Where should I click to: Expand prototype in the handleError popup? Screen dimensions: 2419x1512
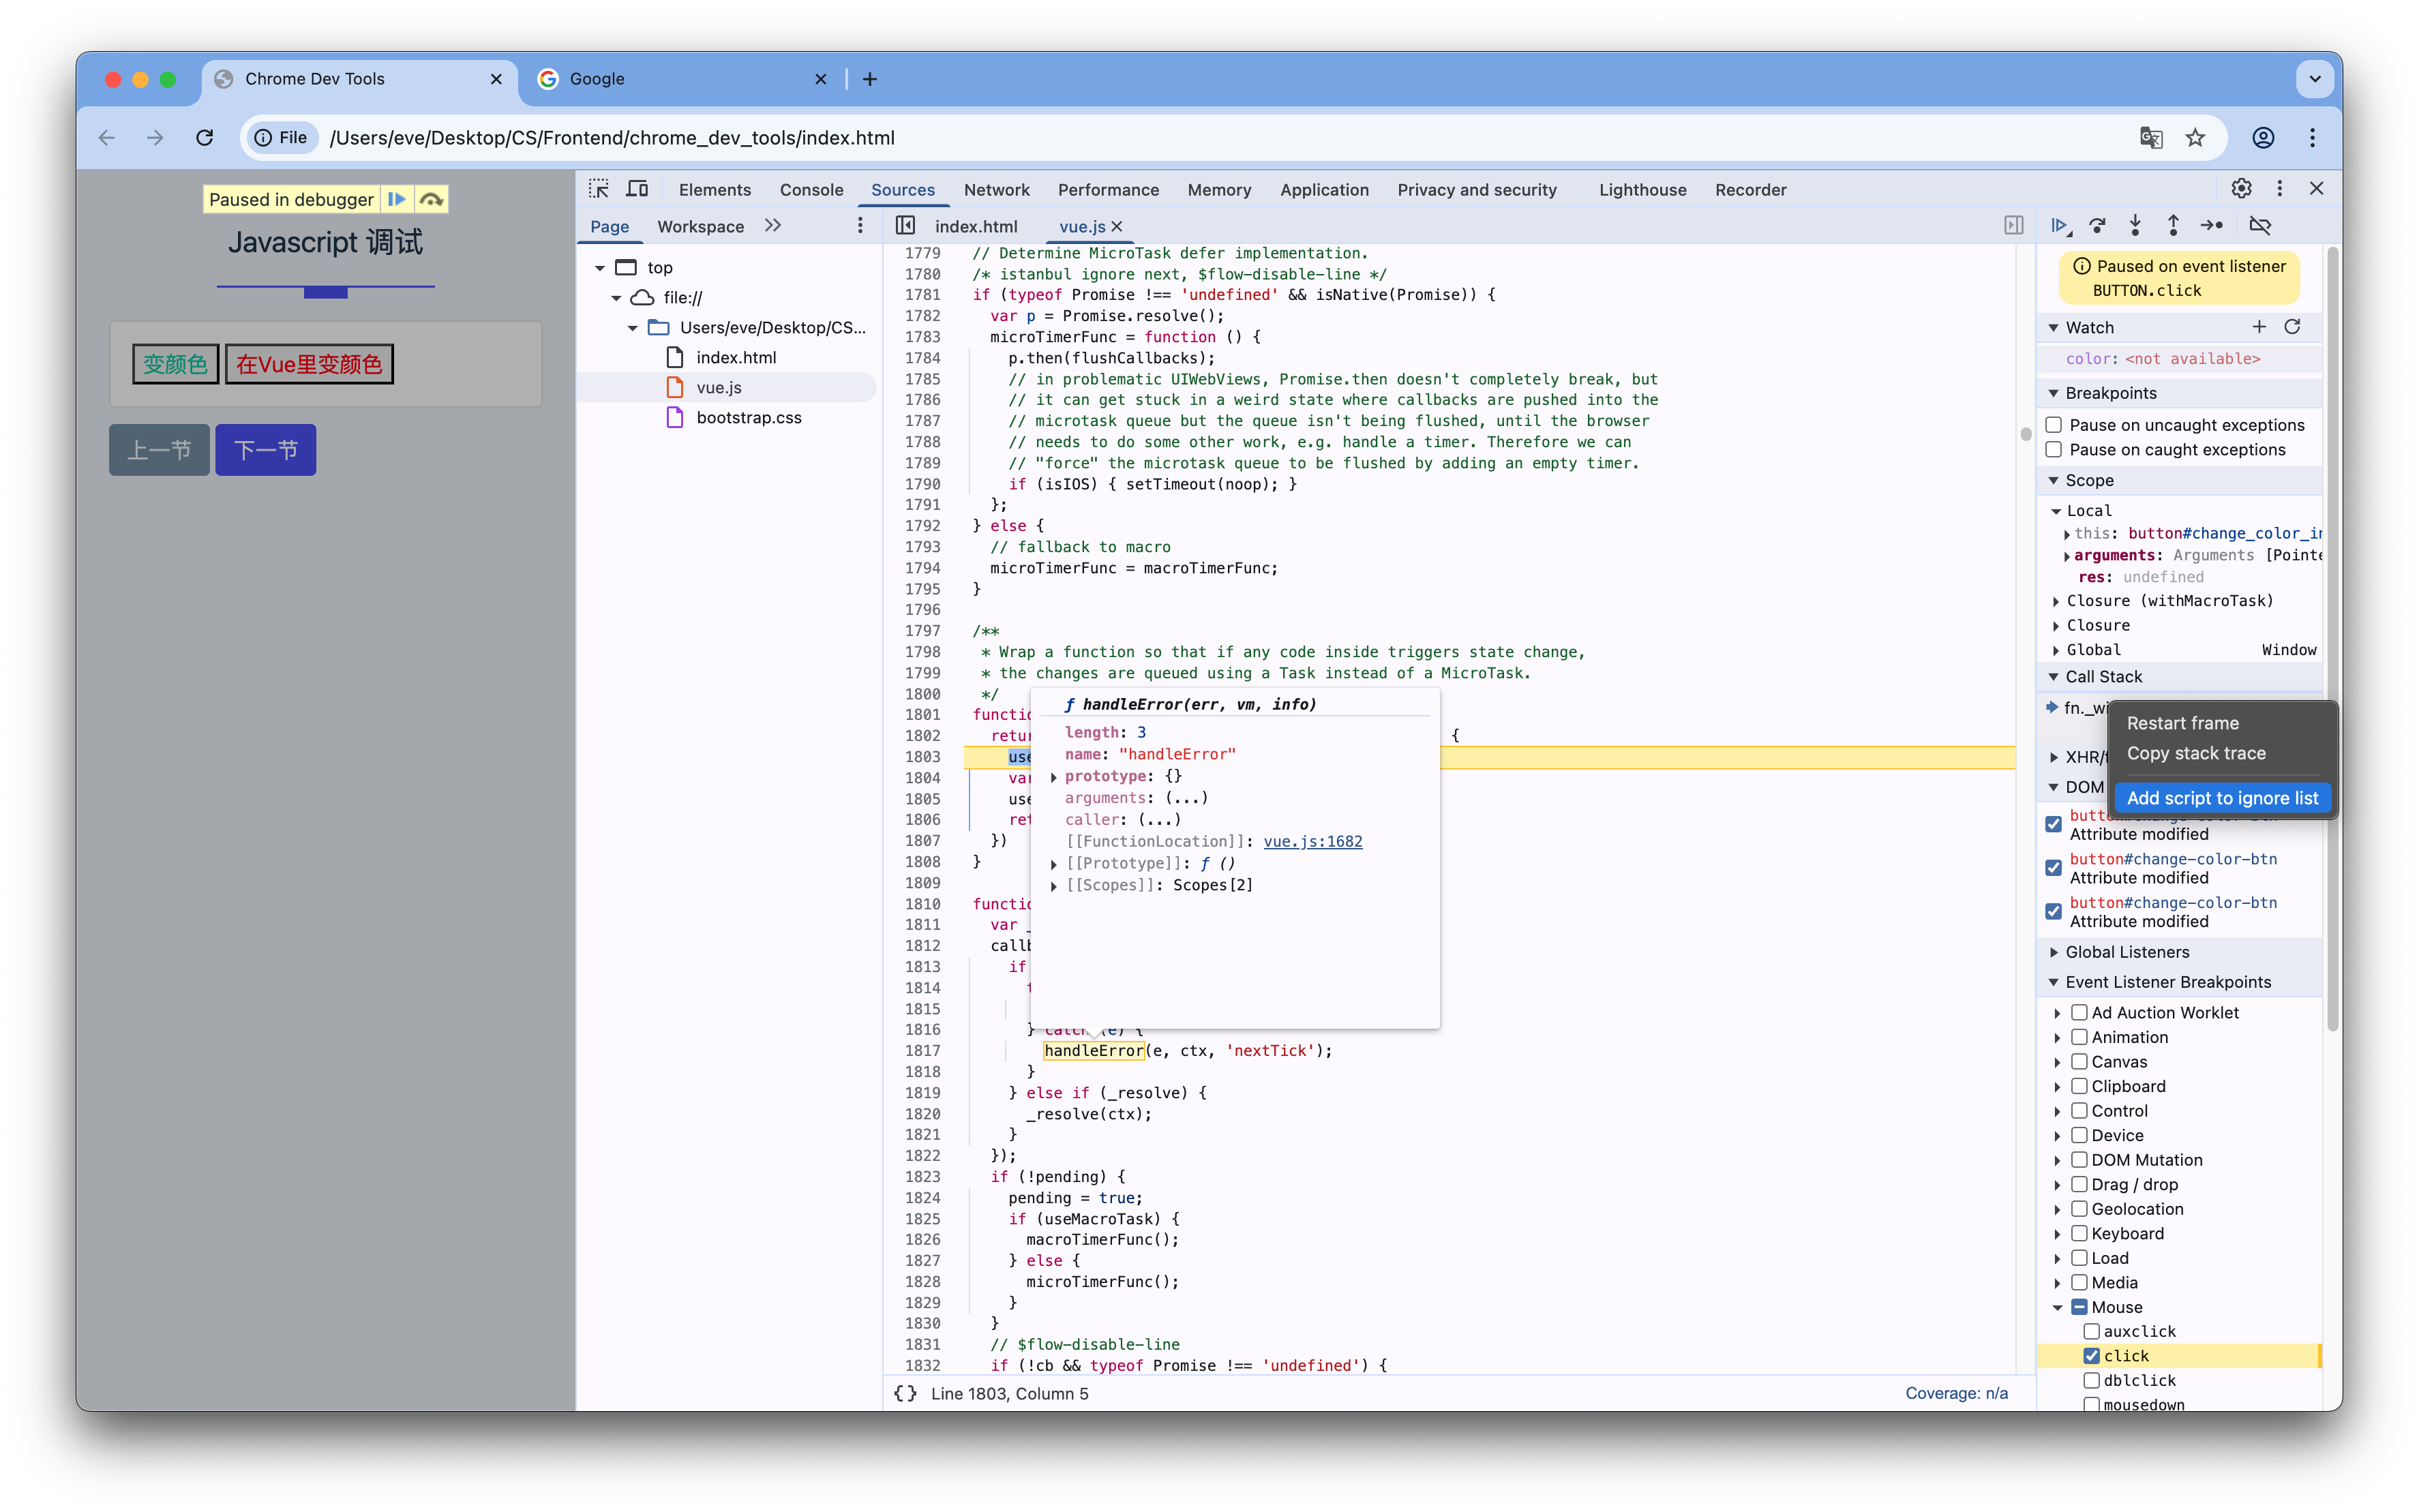tap(1055, 776)
